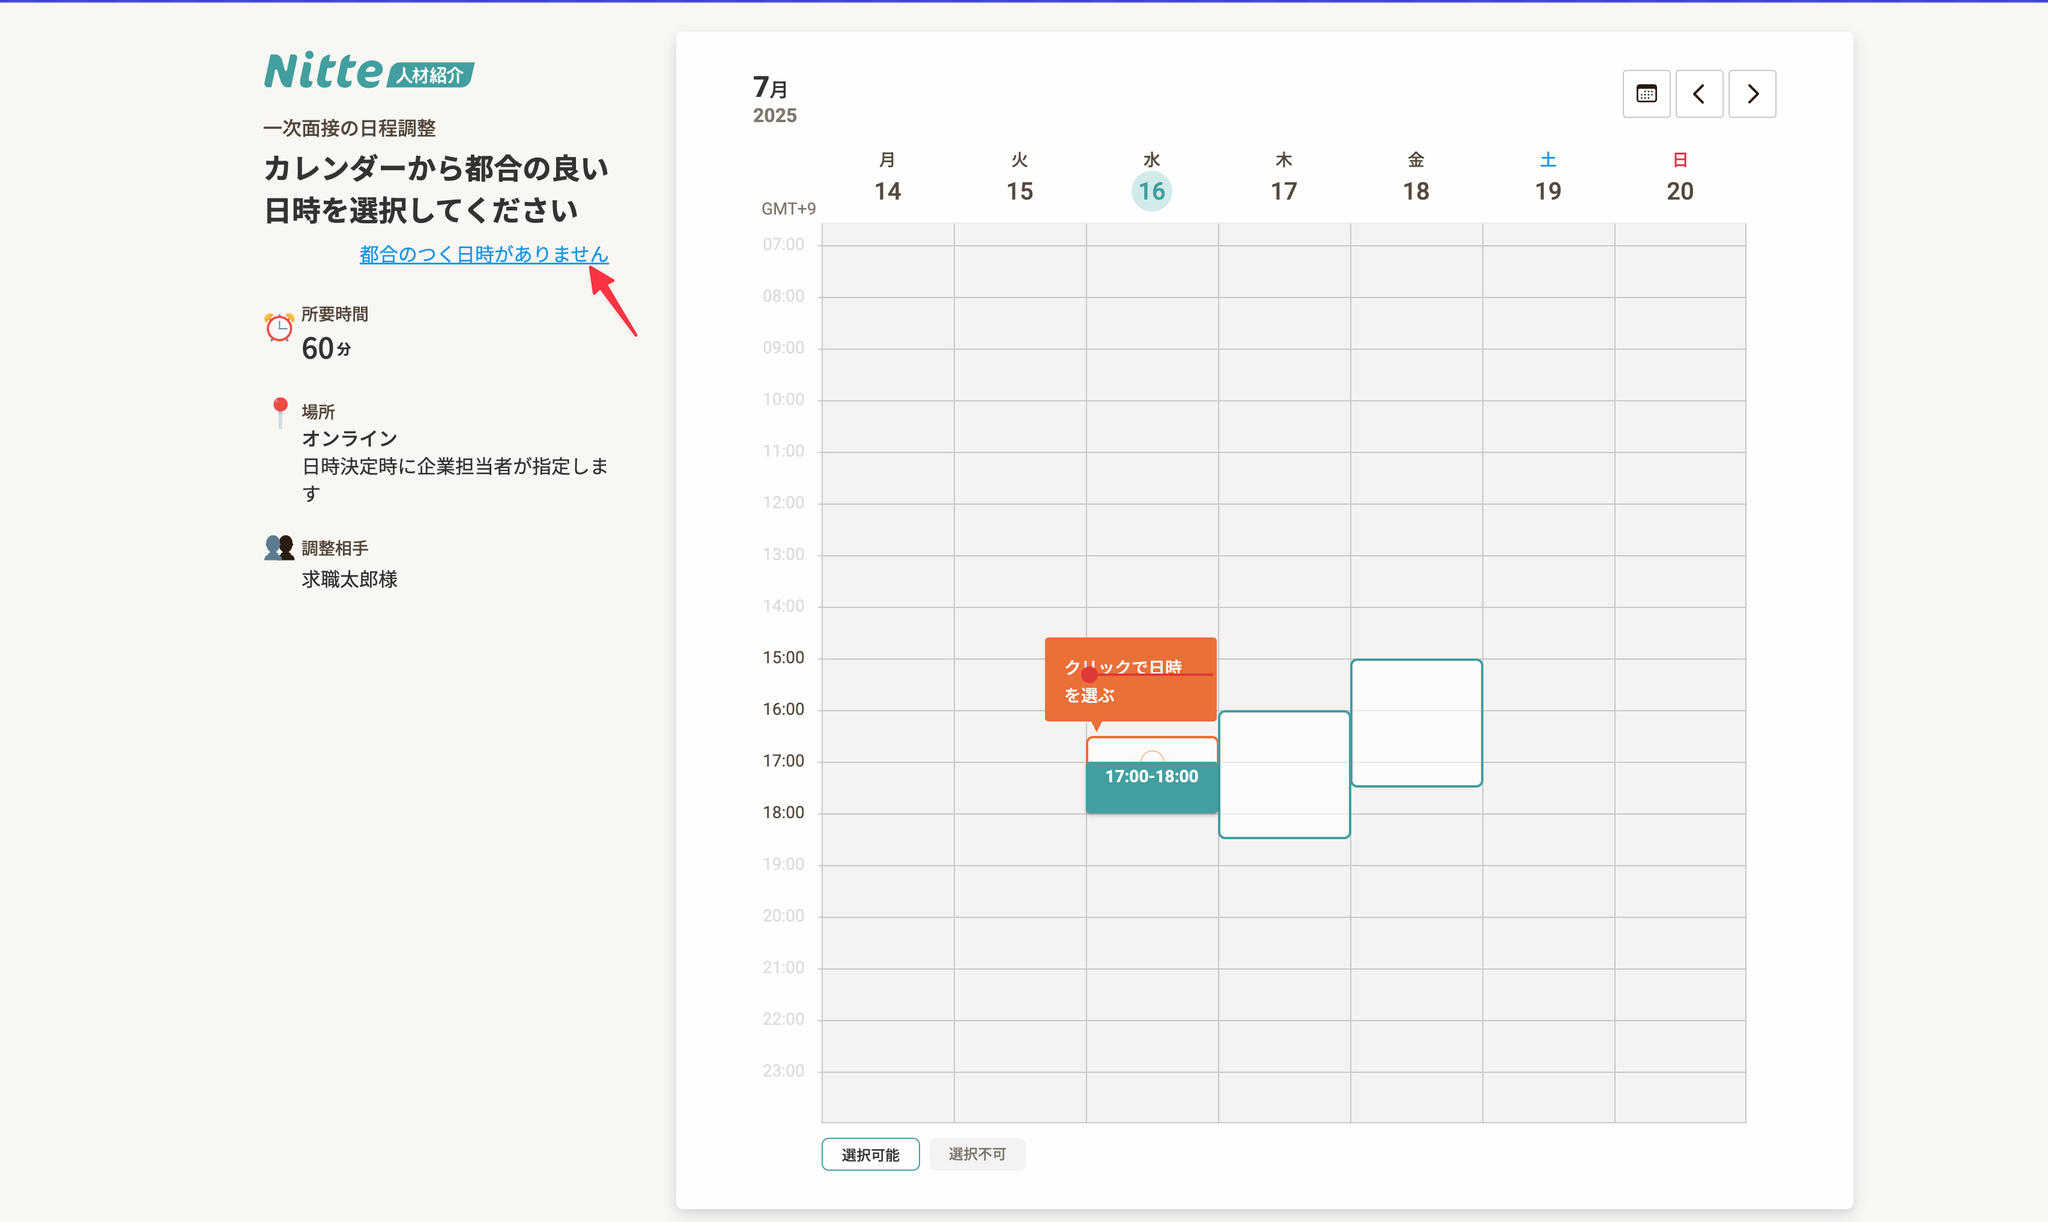This screenshot has width=2048, height=1222.
Task: Click the 60分 duration value
Action: (326, 348)
